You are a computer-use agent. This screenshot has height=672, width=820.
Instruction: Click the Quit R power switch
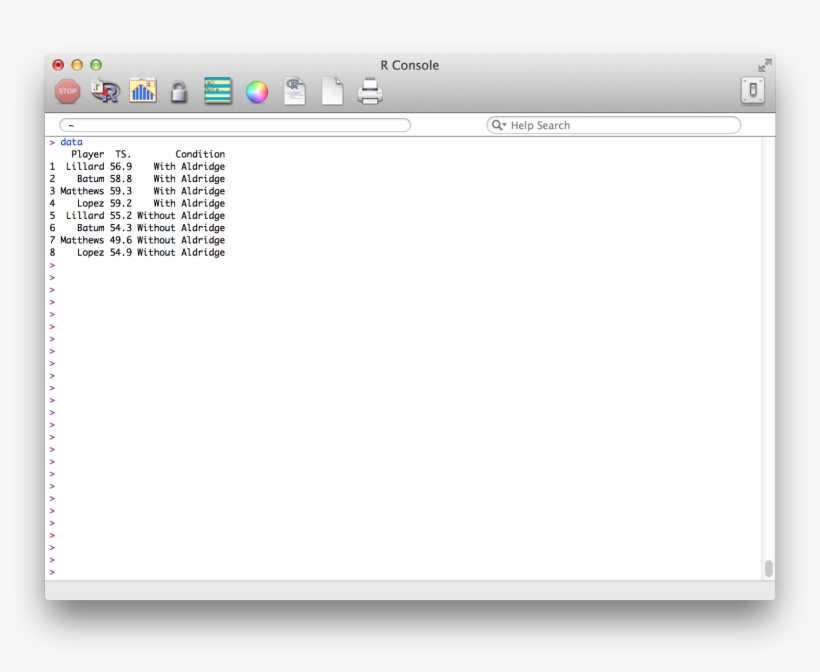(x=752, y=92)
